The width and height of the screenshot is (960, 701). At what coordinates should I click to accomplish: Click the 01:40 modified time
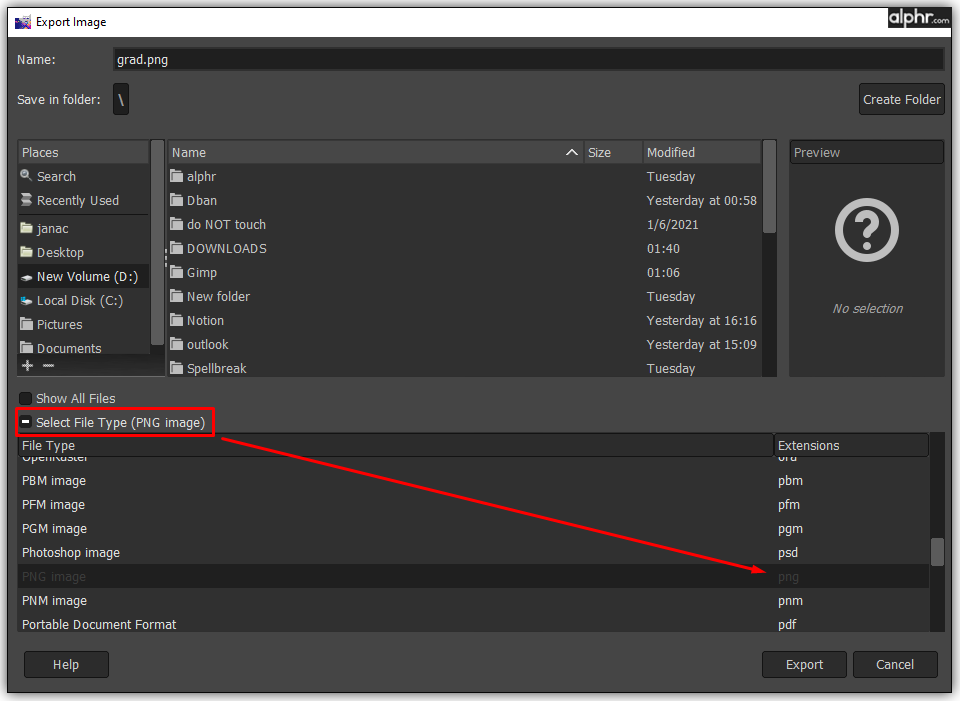click(663, 249)
